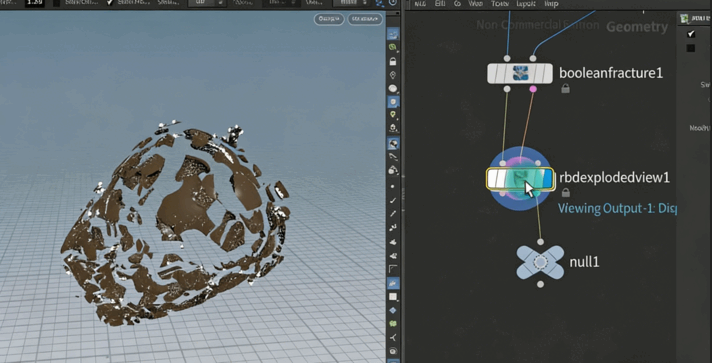This screenshot has width=712, height=363.
Task: Click the booleanfracture1 node label
Action: 611,73
